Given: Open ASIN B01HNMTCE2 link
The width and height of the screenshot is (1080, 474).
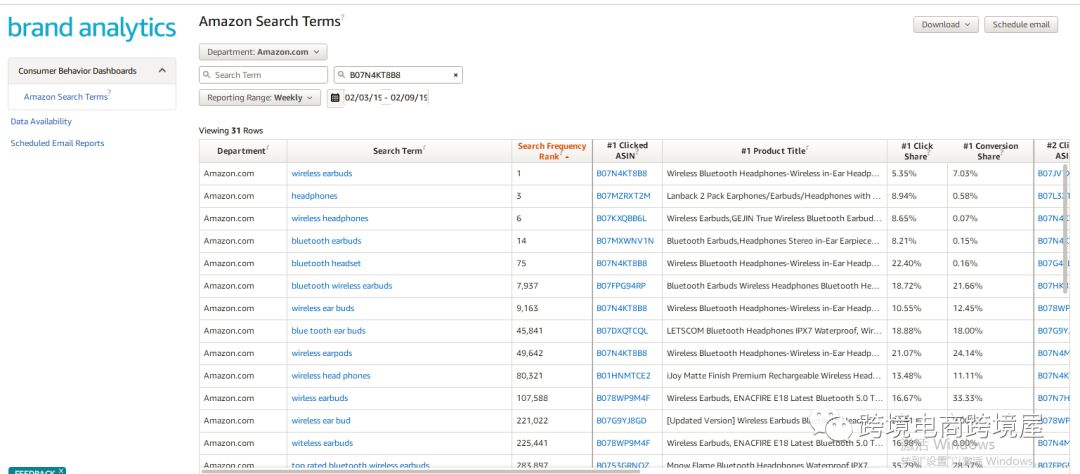Looking at the screenshot, I should tap(623, 375).
